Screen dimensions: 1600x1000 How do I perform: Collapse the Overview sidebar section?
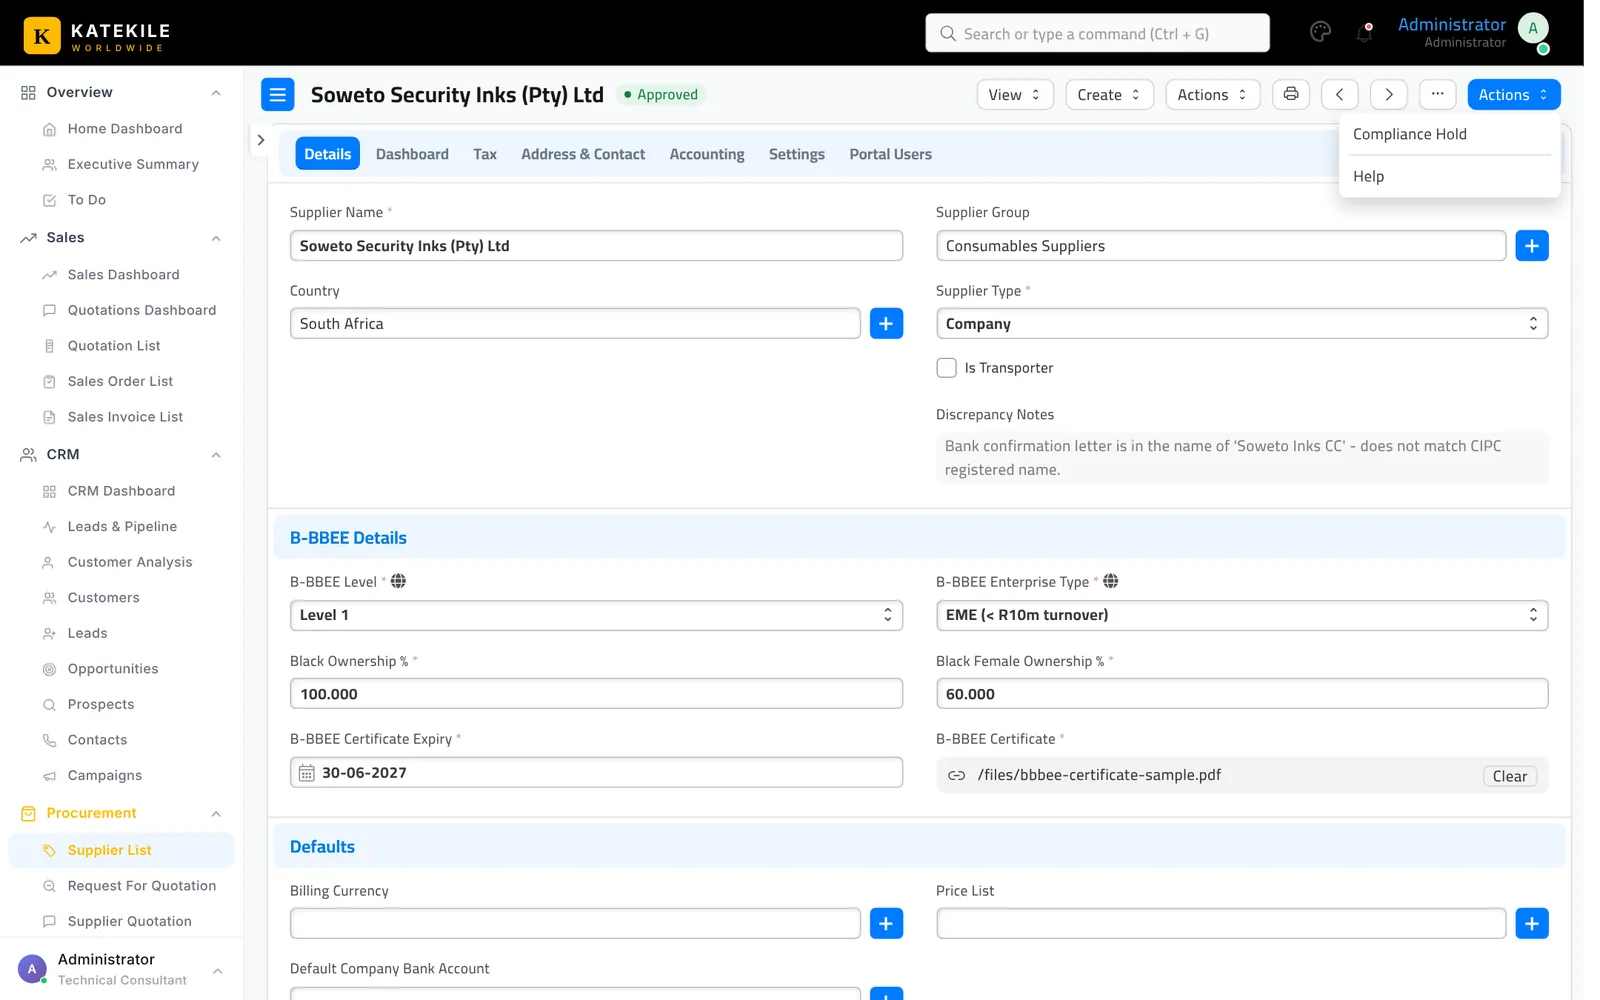(216, 93)
